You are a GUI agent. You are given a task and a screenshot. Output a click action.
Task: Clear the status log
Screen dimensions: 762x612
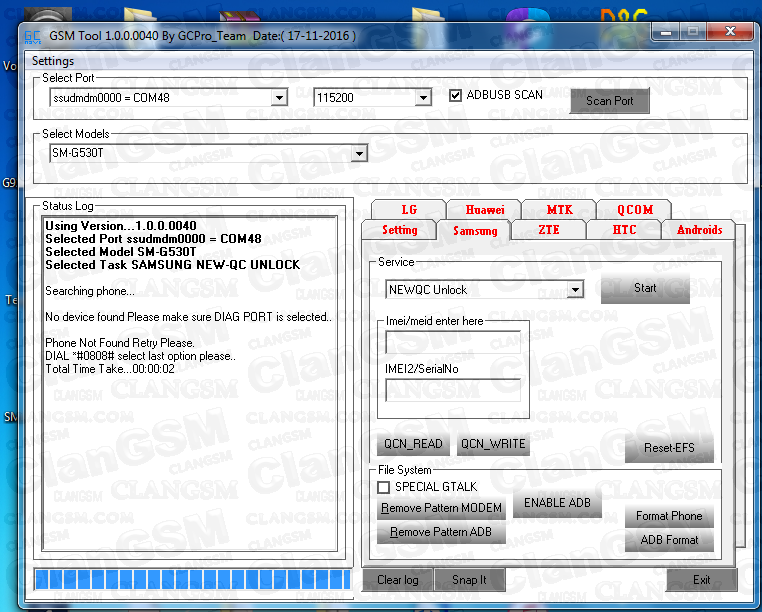[x=398, y=580]
